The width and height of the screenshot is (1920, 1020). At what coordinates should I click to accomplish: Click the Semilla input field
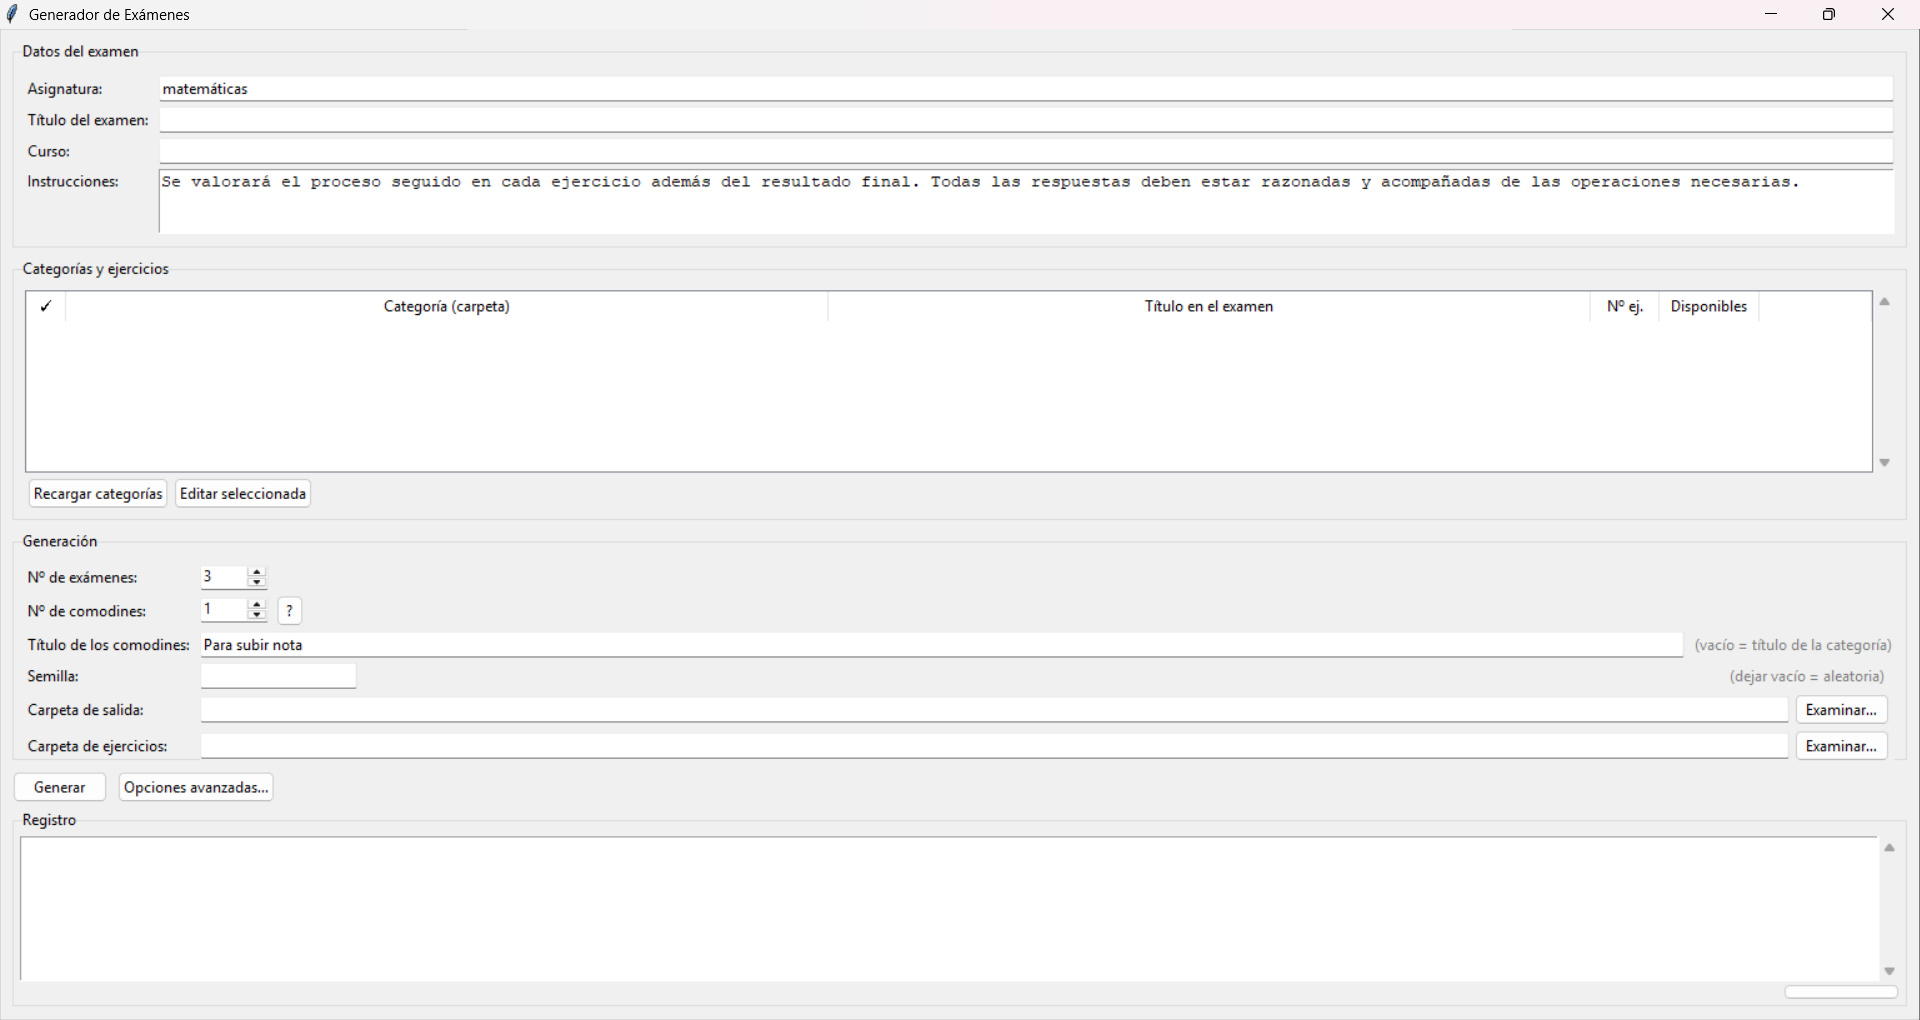click(279, 677)
